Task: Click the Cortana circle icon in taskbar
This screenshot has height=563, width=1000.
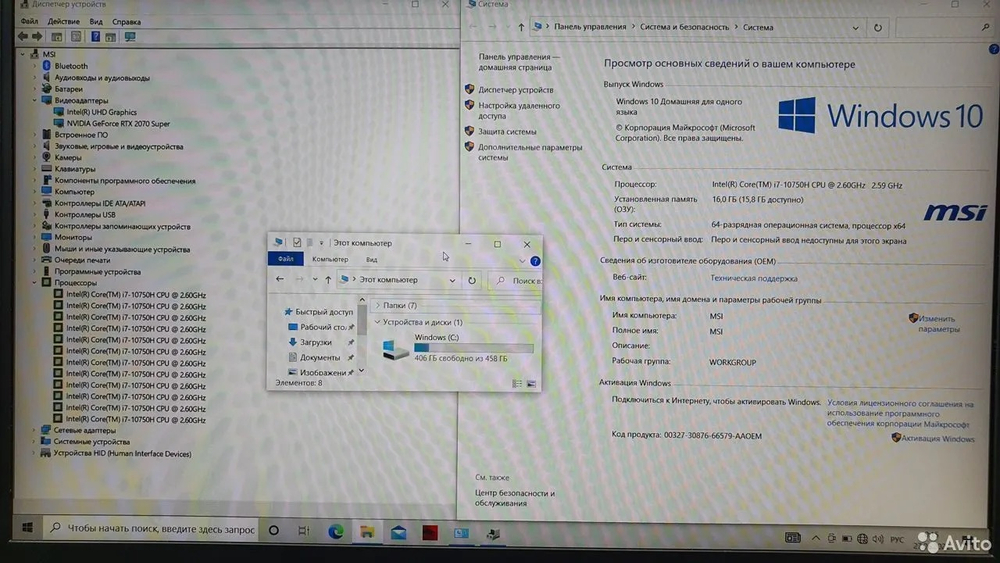Action: pyautogui.click(x=274, y=530)
